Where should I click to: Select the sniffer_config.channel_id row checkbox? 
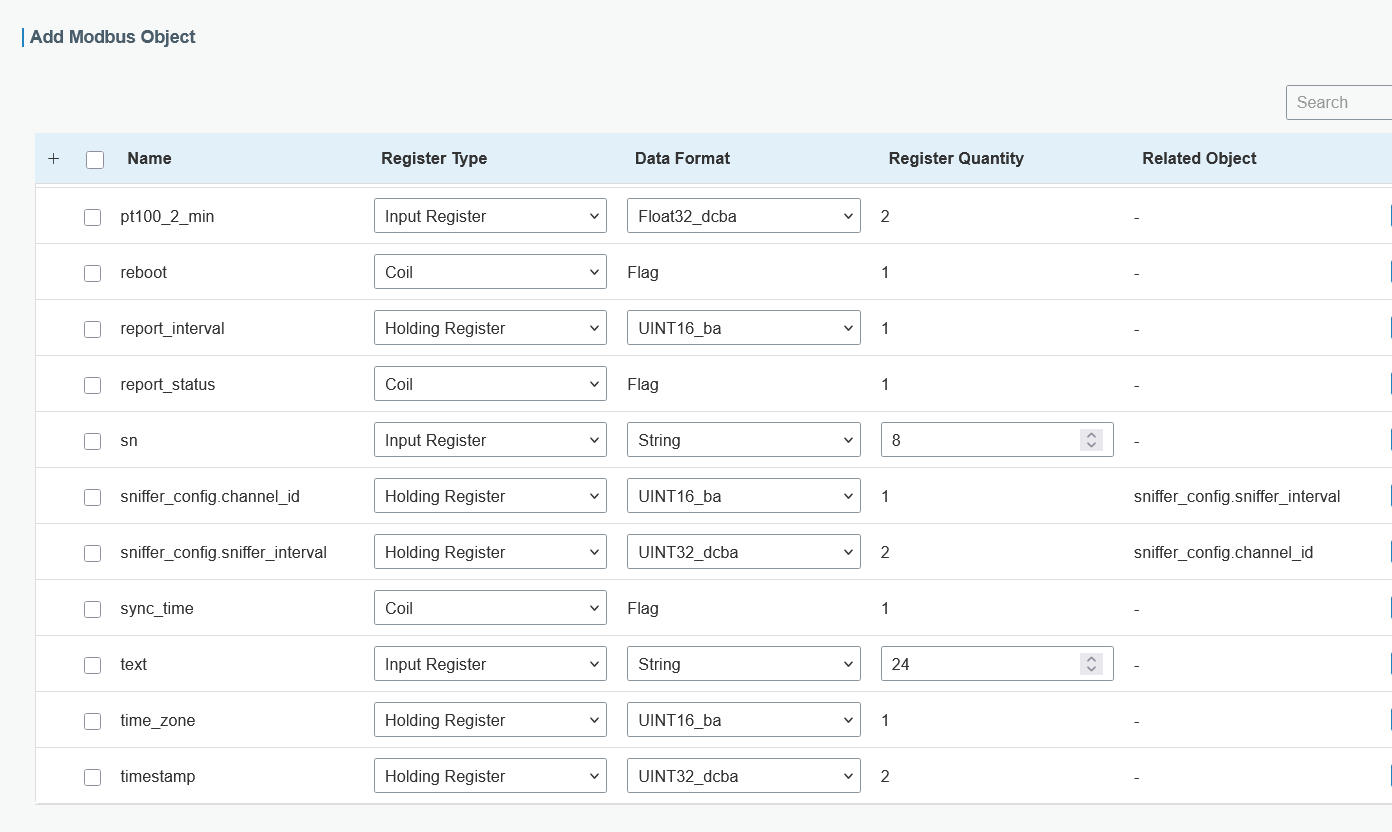(92, 497)
